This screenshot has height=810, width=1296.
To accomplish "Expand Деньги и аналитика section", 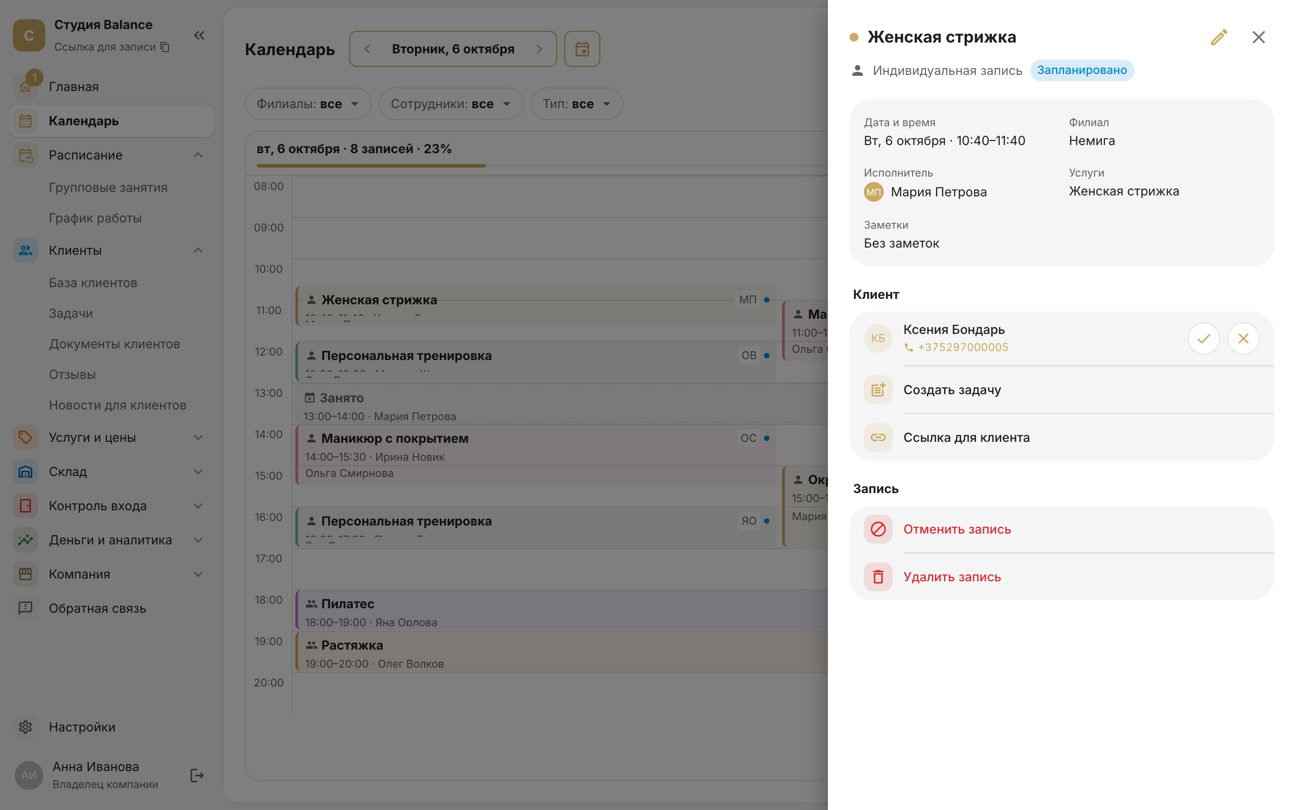I will click(198, 540).
